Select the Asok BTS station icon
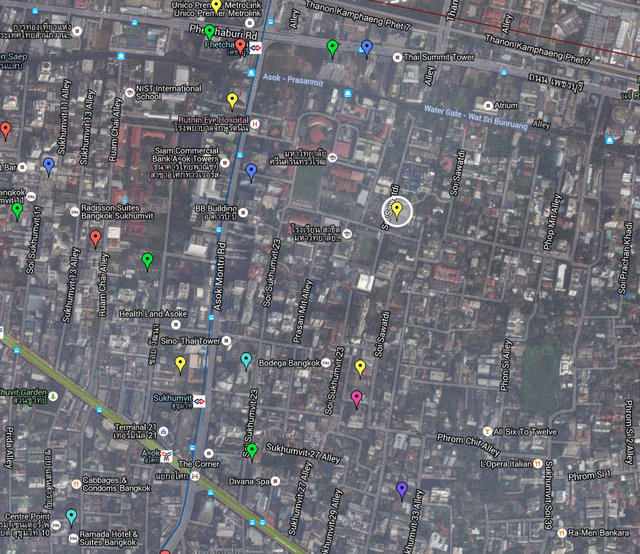 pos(167,456)
